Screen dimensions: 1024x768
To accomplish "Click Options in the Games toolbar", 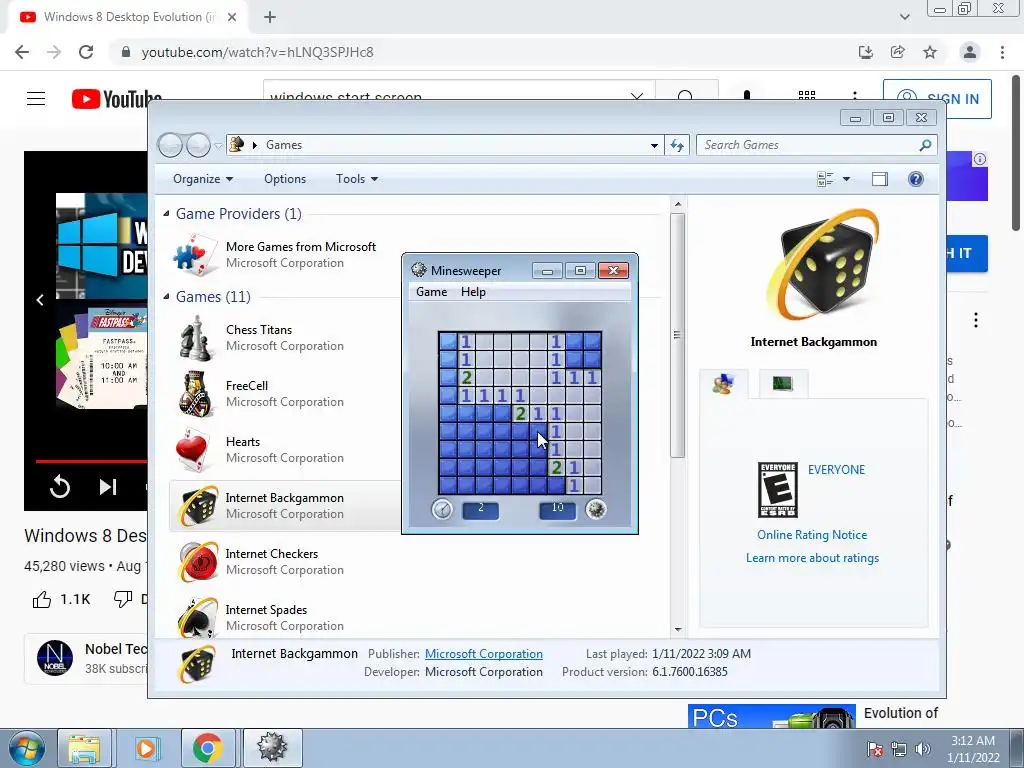I will point(285,179).
